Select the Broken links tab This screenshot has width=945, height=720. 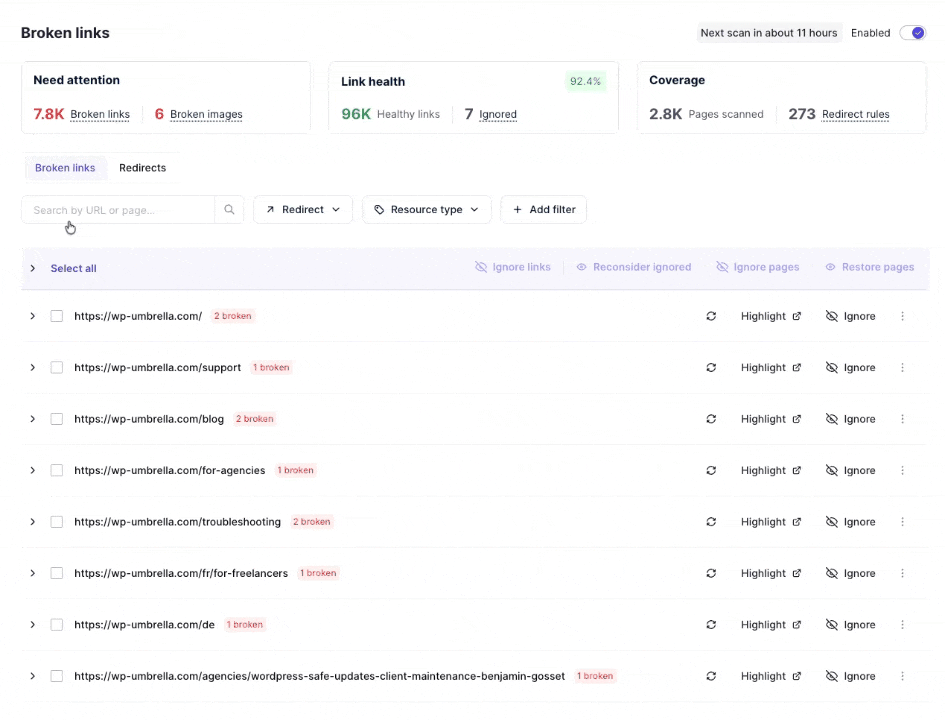pos(65,168)
